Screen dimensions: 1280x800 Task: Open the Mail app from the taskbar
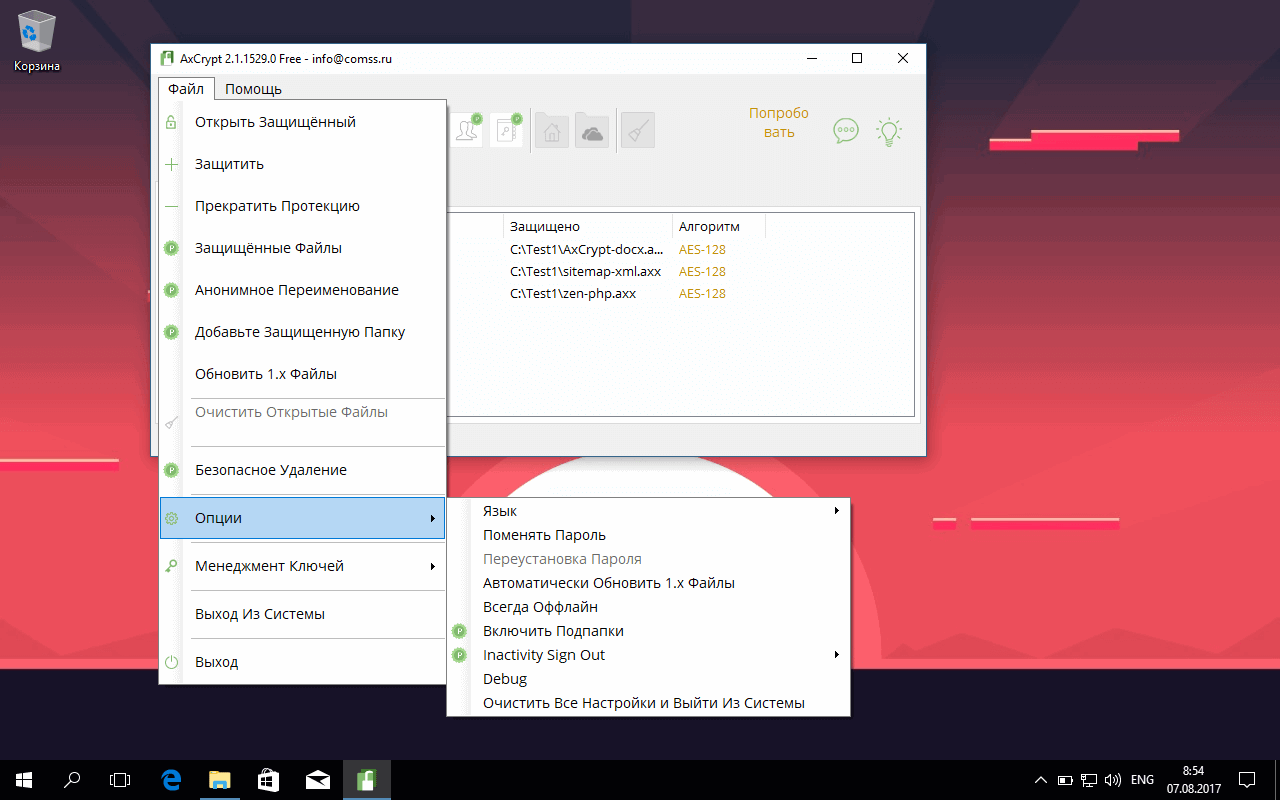coord(317,779)
